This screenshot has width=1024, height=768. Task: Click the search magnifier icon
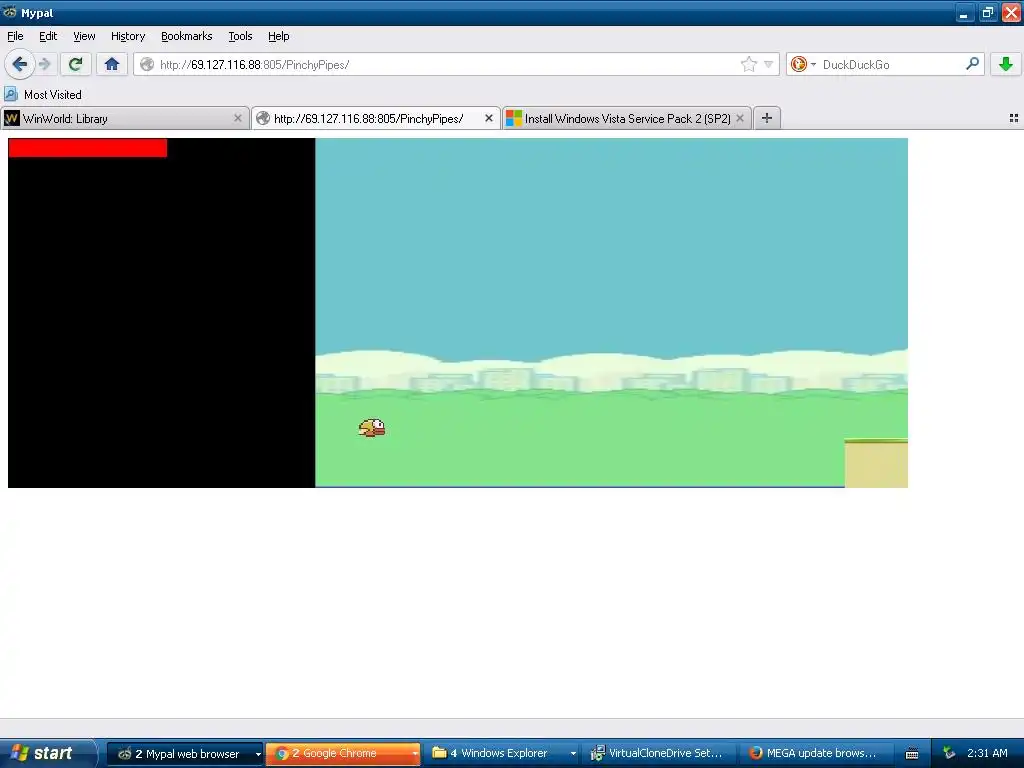[972, 64]
